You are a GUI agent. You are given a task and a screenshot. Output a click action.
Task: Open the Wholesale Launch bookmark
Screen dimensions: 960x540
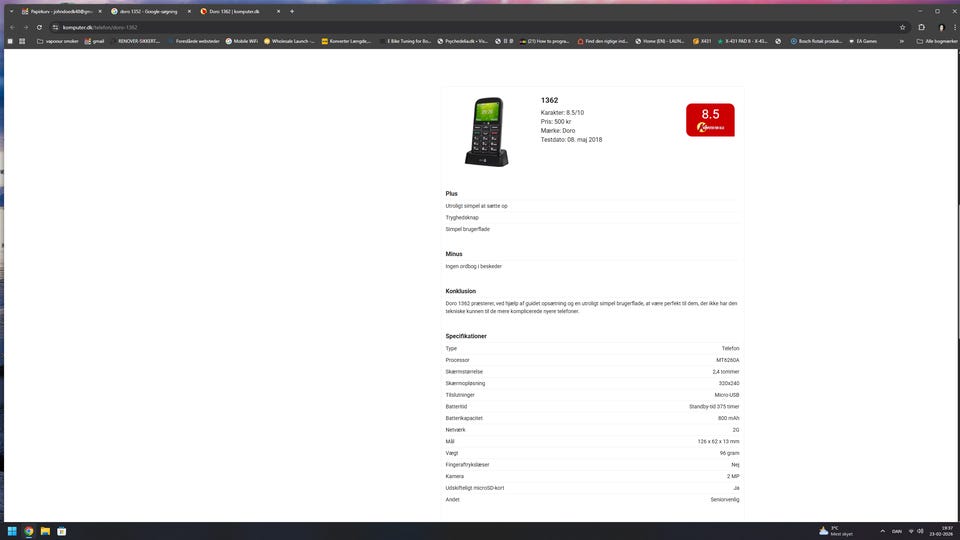click(x=289, y=42)
